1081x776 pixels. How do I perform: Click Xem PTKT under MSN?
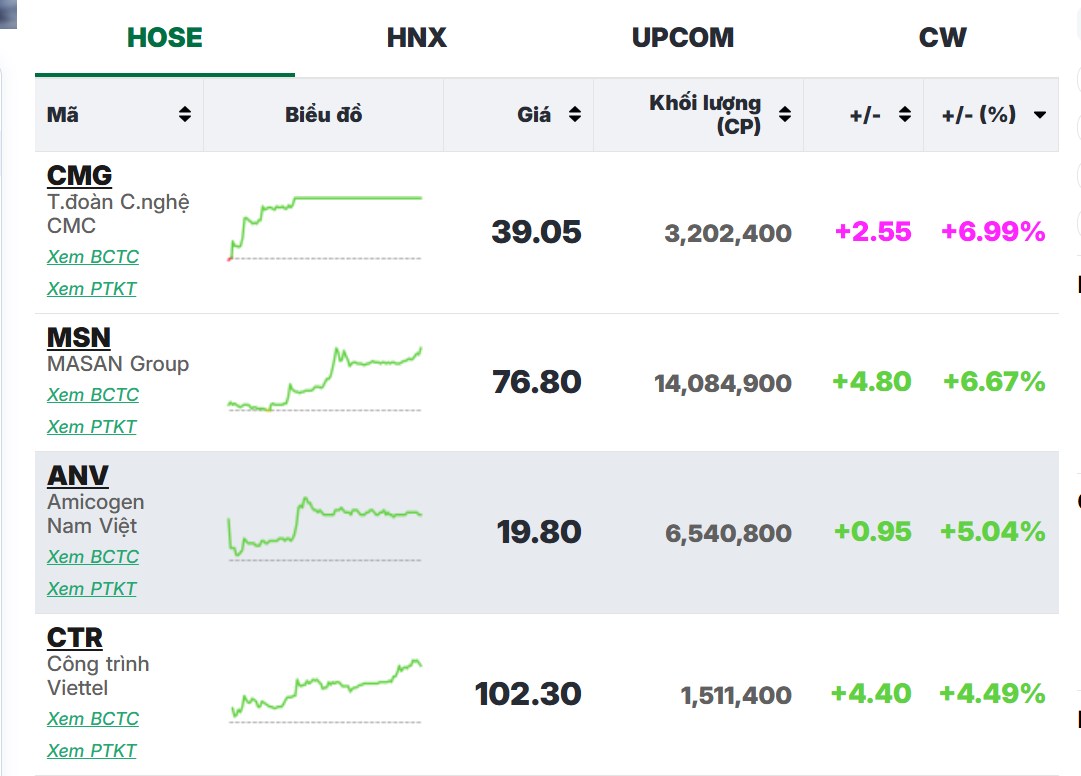click(x=92, y=427)
